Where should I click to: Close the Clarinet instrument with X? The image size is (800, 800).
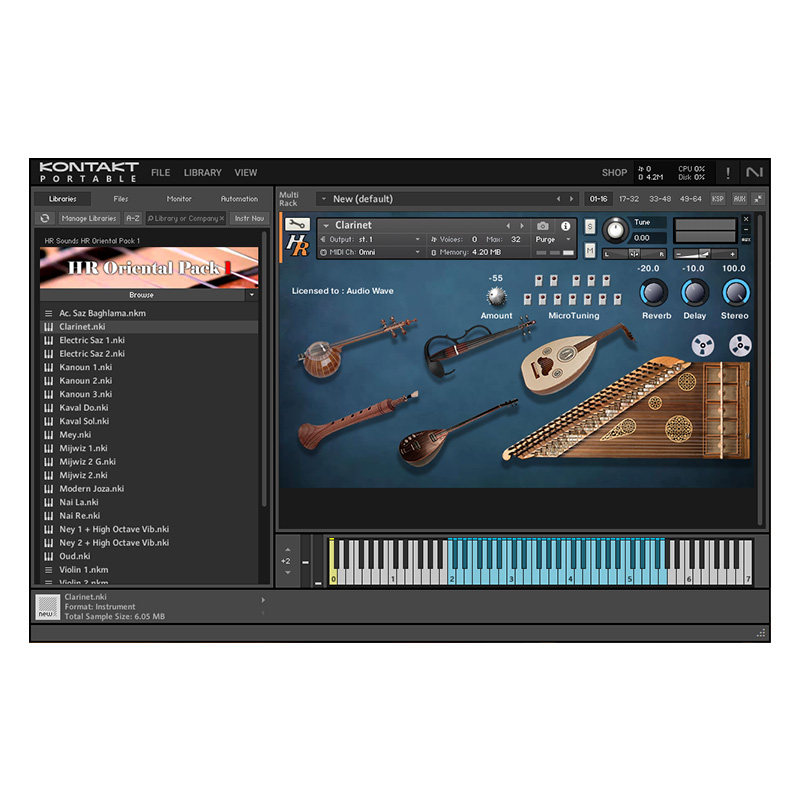tap(746, 219)
